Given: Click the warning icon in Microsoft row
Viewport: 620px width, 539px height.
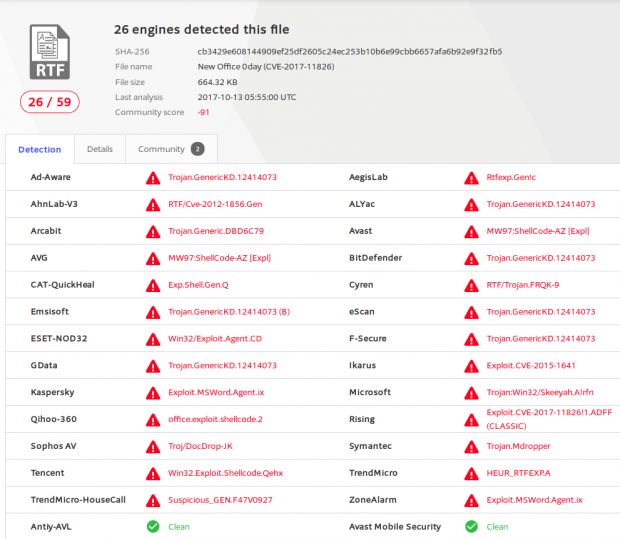Looking at the screenshot, I should [471, 393].
